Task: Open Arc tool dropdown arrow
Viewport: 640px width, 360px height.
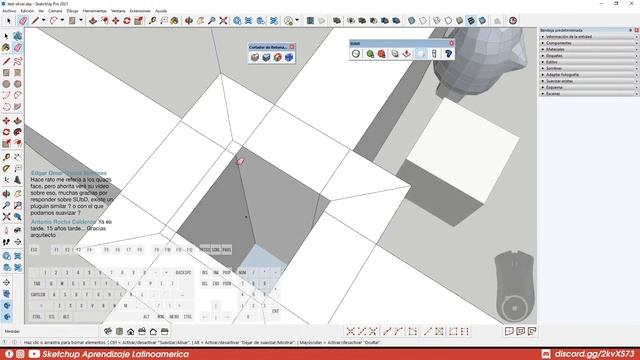Action: (62, 20)
